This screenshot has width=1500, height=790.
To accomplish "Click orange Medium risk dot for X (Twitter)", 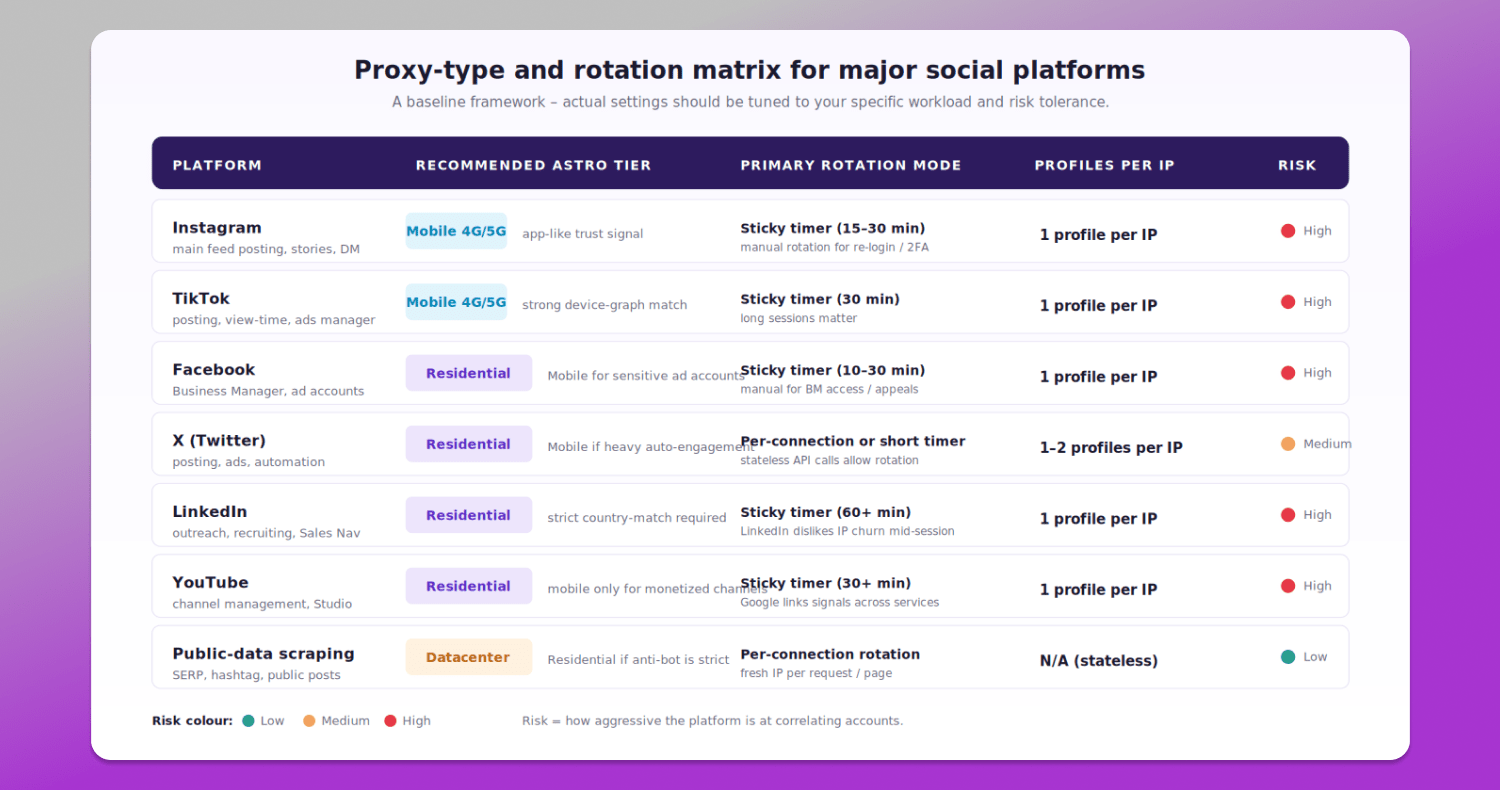I will (x=1288, y=444).
